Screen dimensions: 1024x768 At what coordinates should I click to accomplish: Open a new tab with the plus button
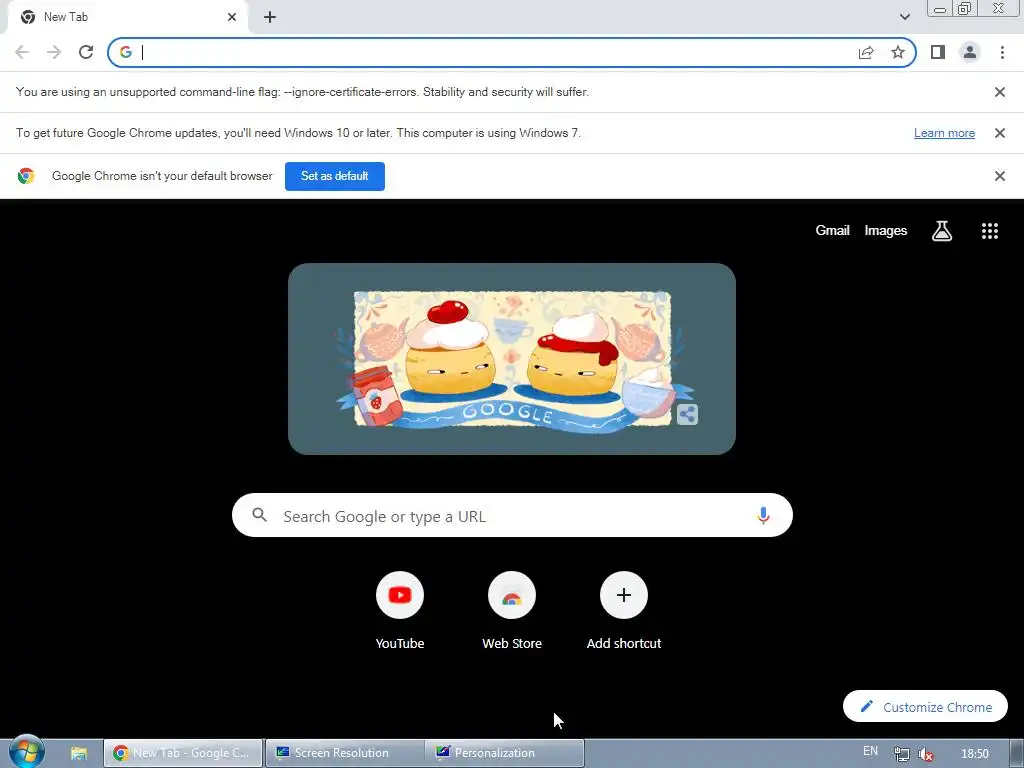click(x=270, y=17)
